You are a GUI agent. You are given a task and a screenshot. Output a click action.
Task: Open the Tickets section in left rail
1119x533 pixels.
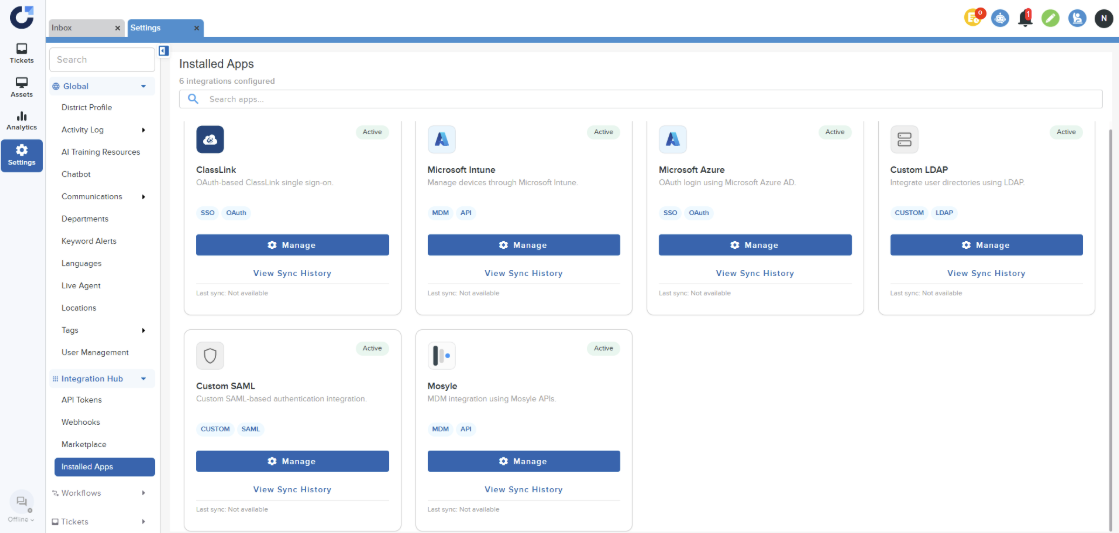tap(21, 53)
